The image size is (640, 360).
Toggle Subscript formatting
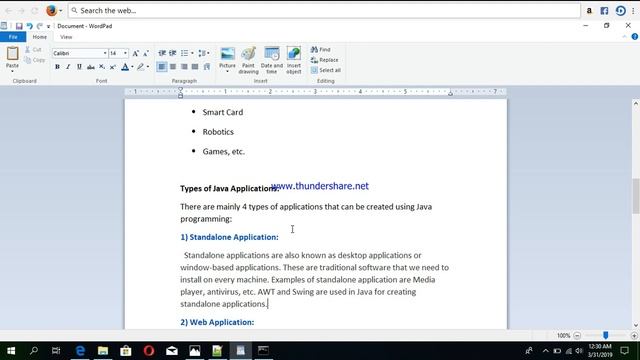pos(102,67)
